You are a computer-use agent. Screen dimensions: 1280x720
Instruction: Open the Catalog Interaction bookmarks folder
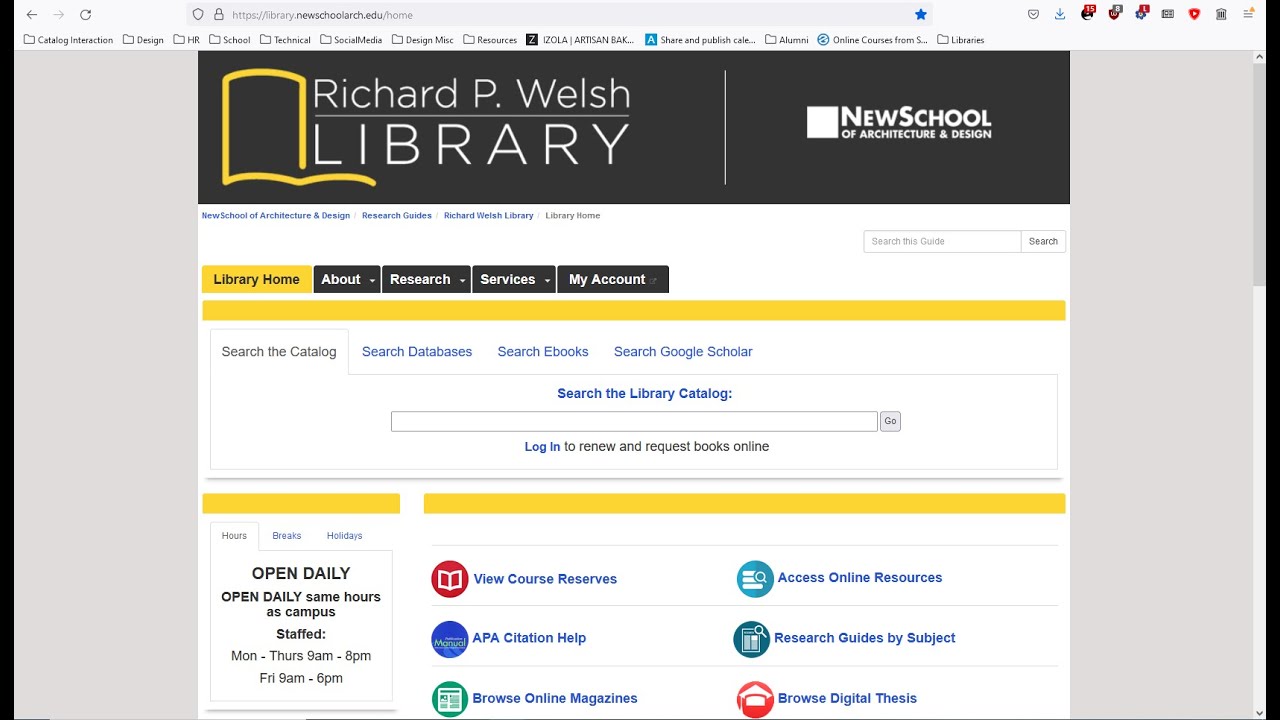coord(68,40)
